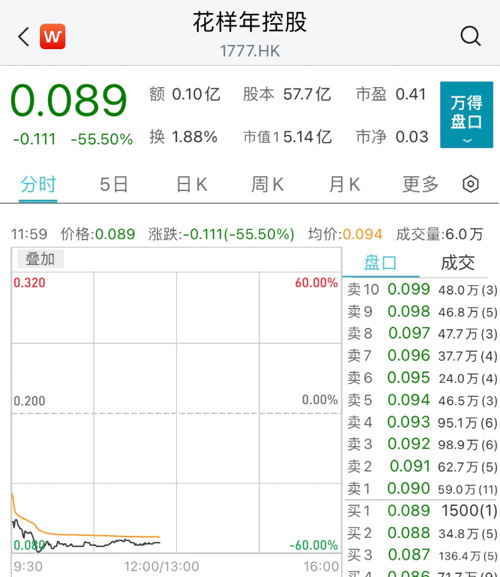Switch to the 5日 tab
The image size is (500, 577).
point(114,184)
